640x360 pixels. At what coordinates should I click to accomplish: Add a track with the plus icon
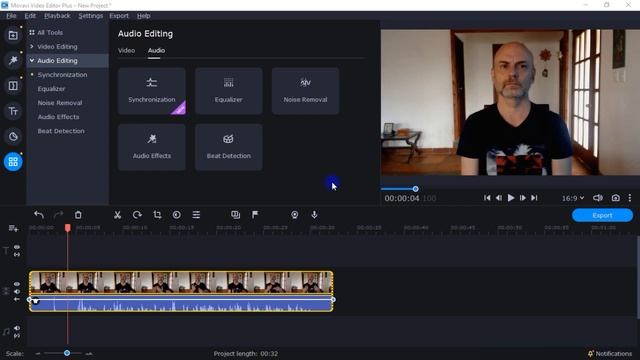tap(13, 228)
